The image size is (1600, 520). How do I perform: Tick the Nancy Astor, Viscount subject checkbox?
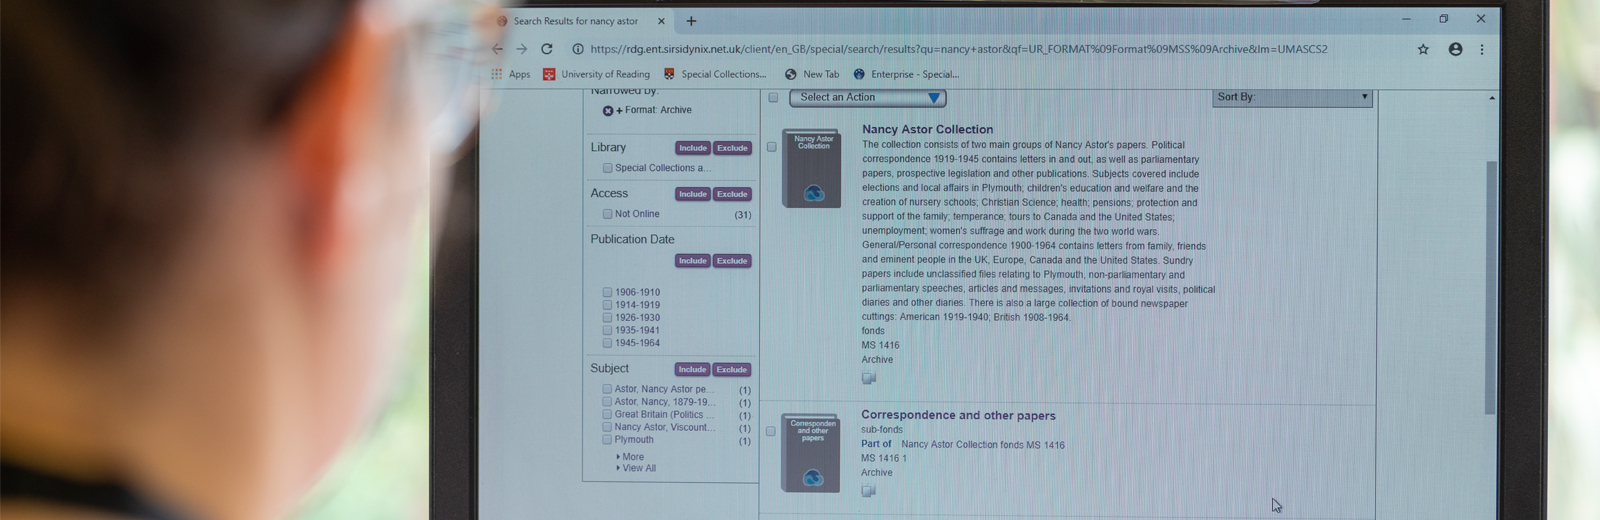point(607,427)
